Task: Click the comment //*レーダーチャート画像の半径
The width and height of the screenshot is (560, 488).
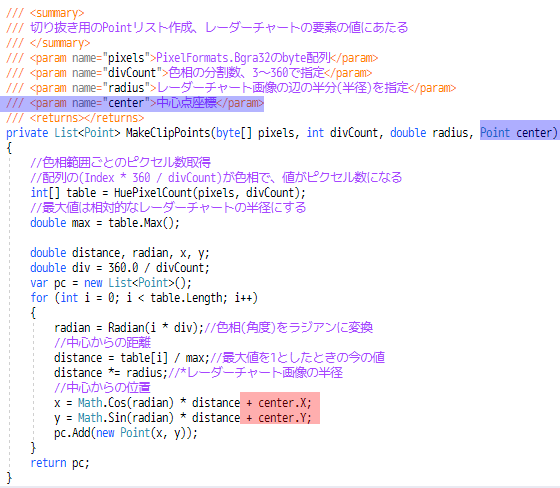Action: 255,373
